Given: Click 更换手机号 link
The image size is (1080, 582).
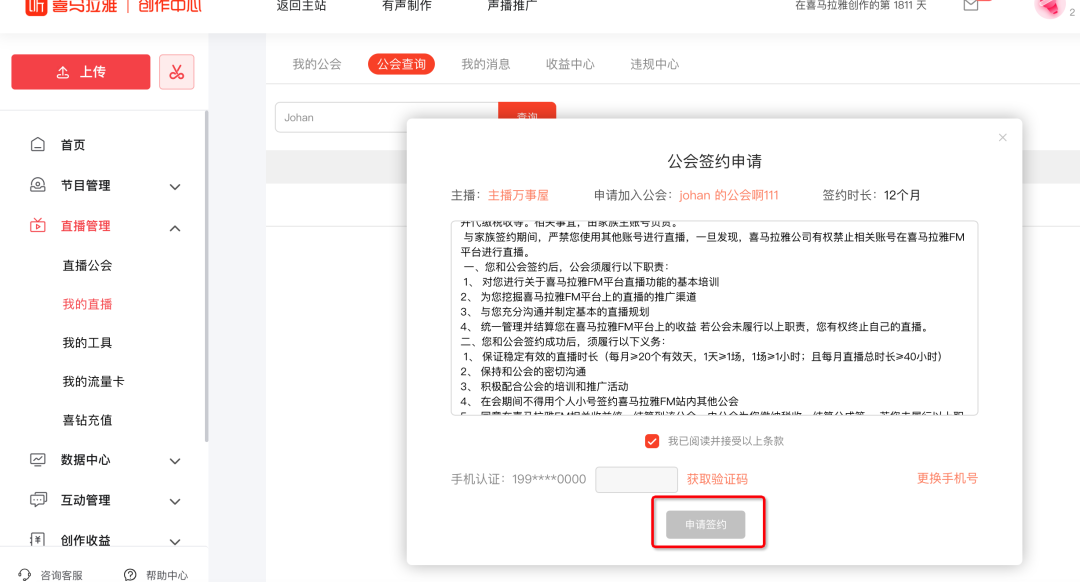Looking at the screenshot, I should coord(947,478).
